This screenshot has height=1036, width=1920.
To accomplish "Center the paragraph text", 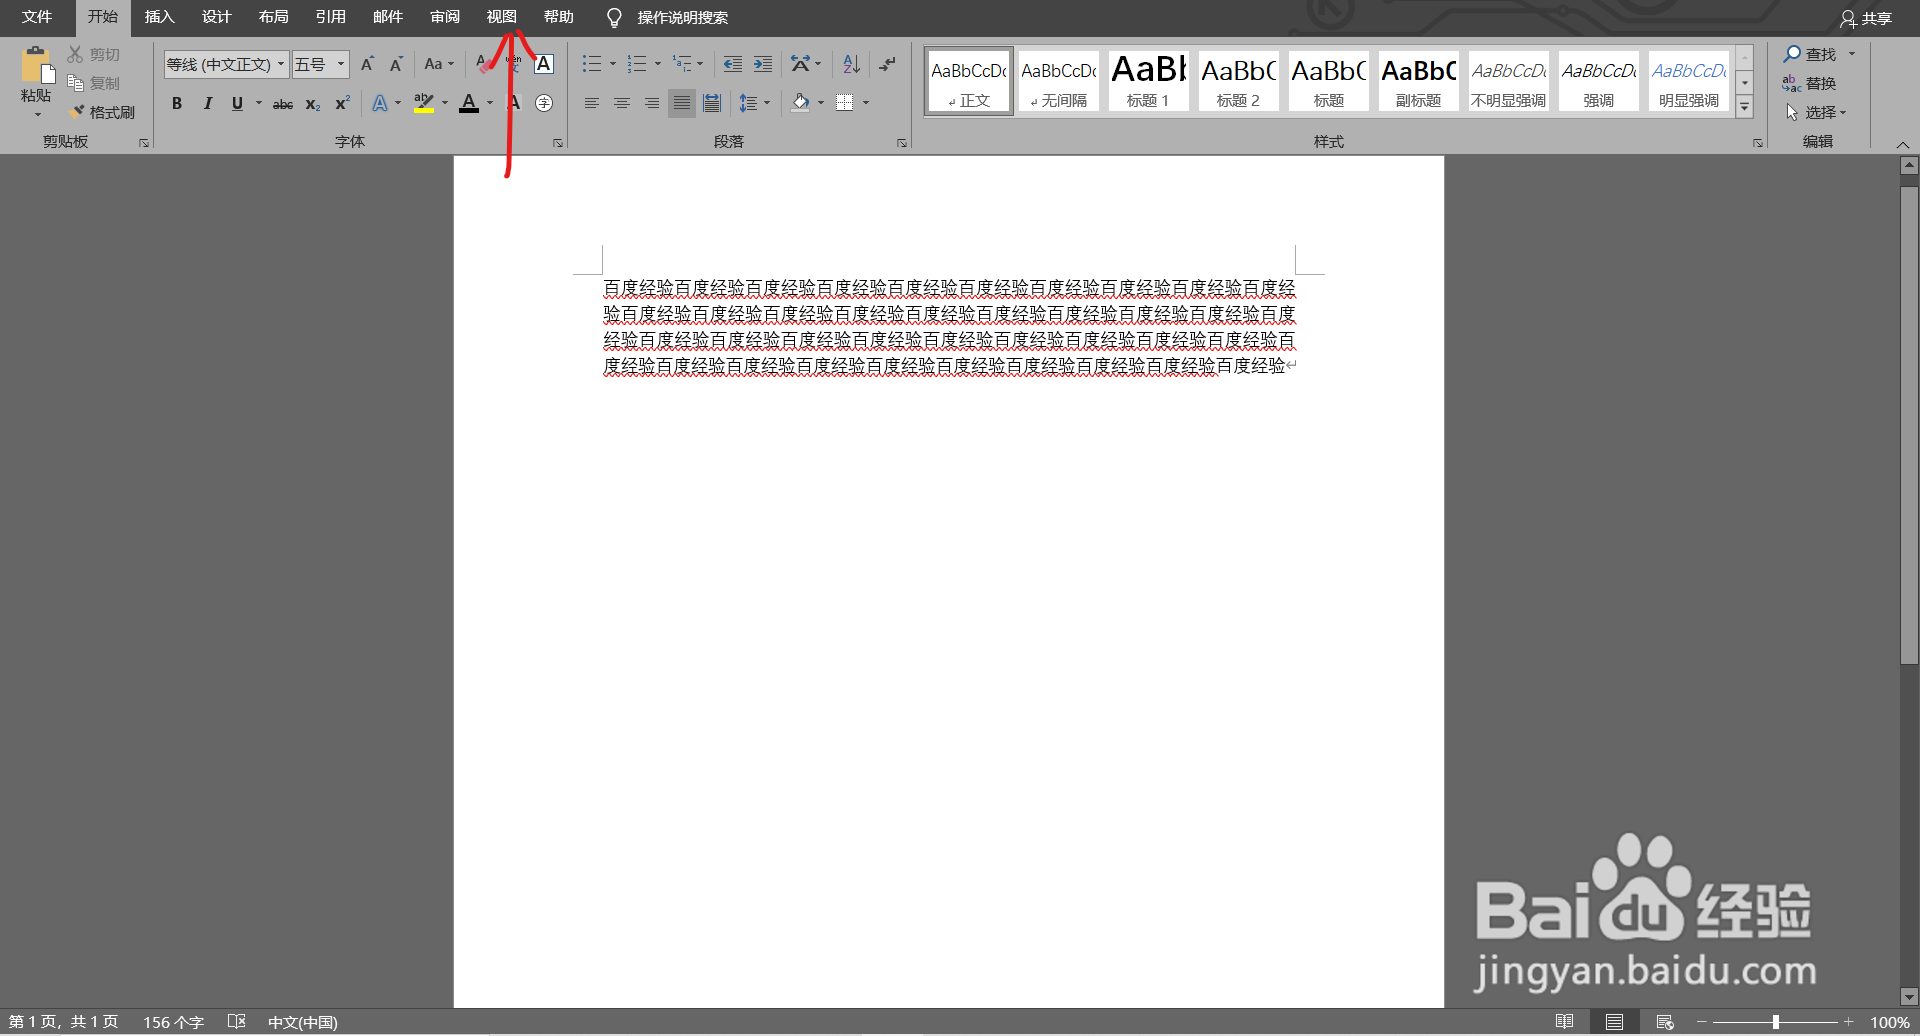I will point(622,103).
